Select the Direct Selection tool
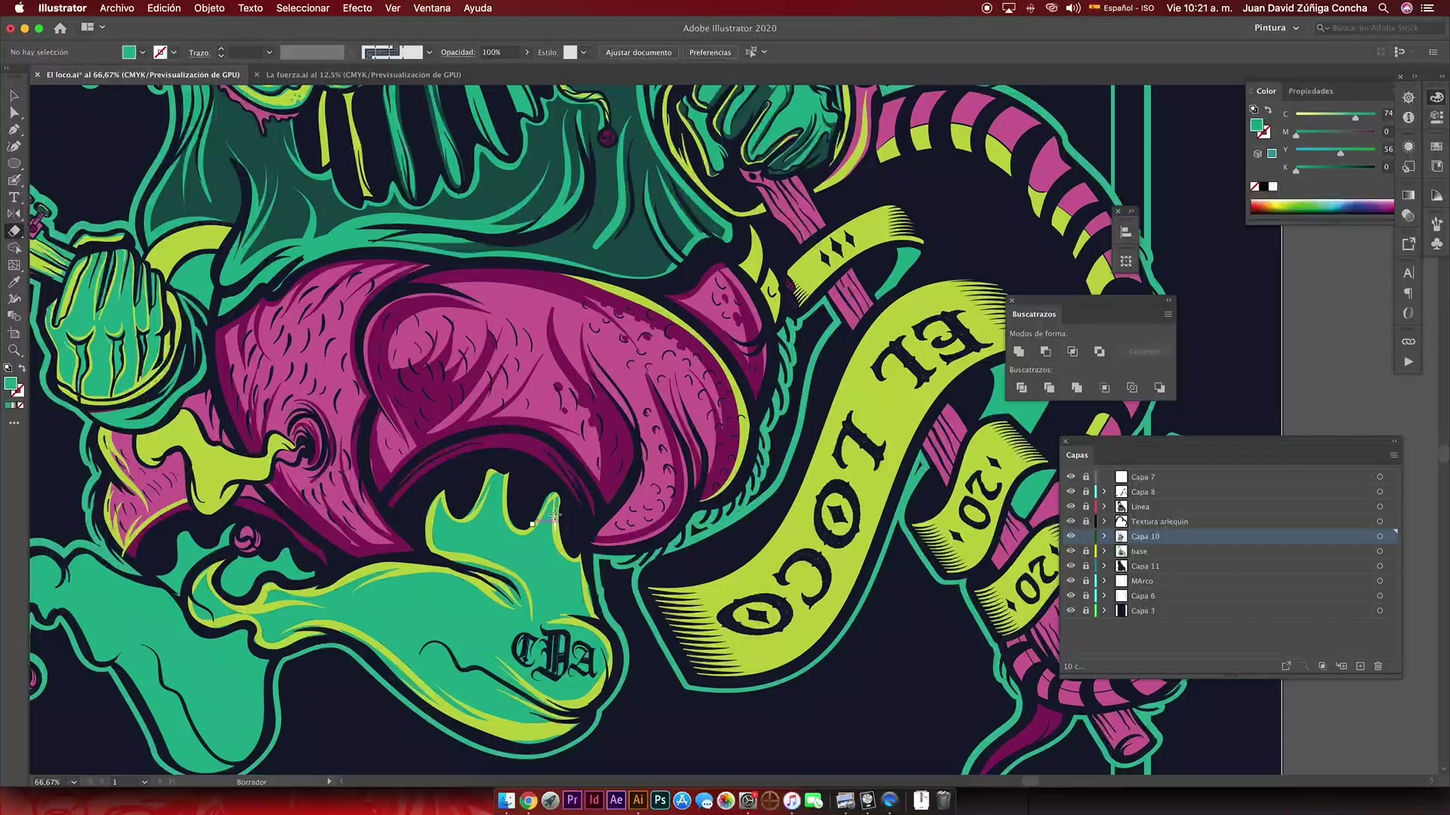The image size is (1450, 815). 14,113
